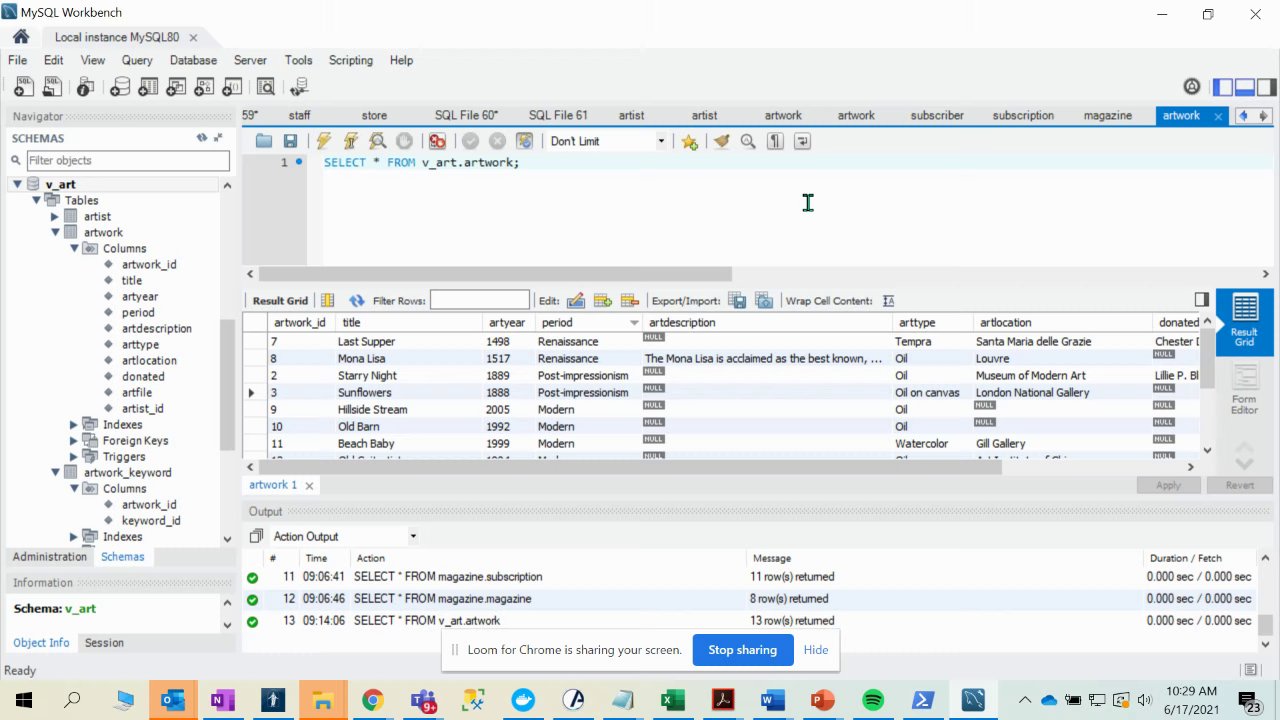Toggle invisible characters display in editor
The height and width of the screenshot is (720, 1280).
pos(774,142)
